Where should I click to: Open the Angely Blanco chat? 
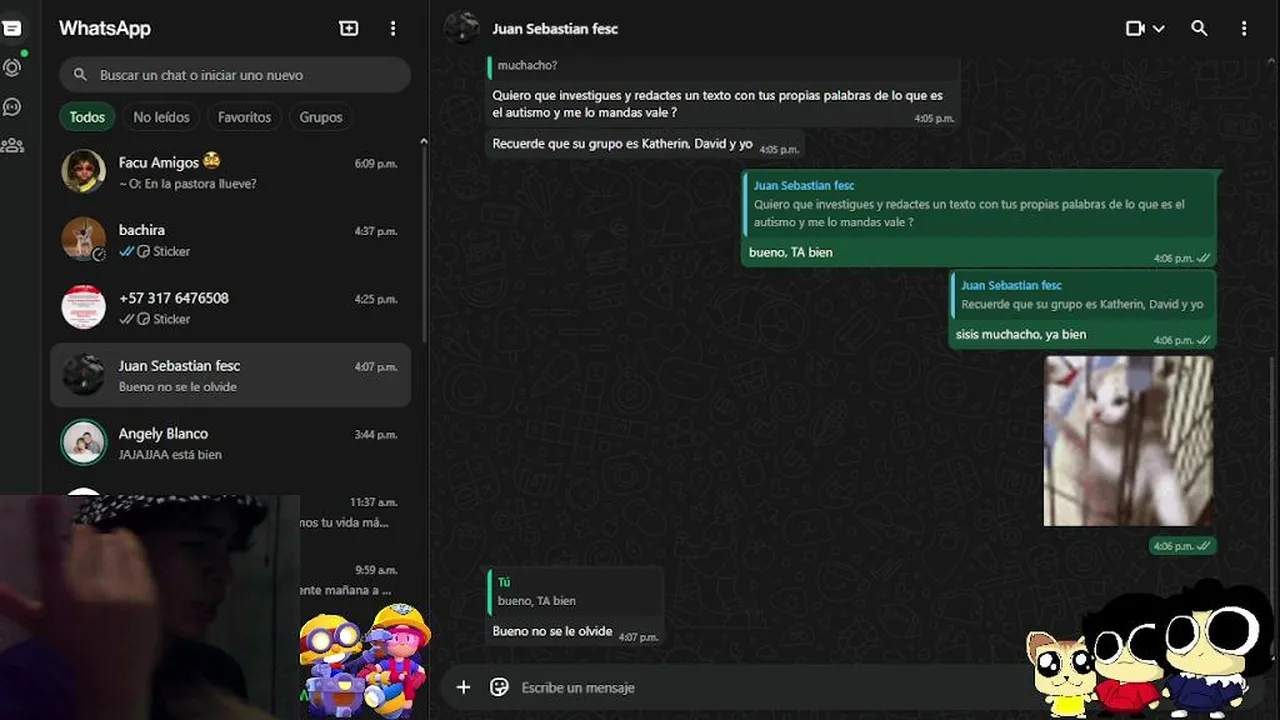(x=230, y=443)
